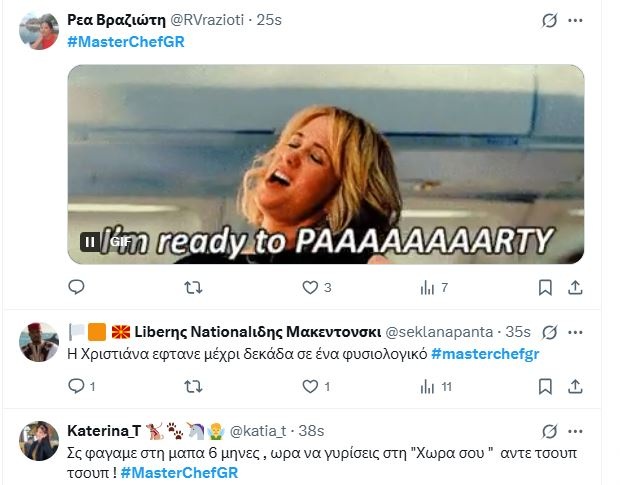This screenshot has width=620, height=485.
Task: Open more options on @seklanapanta tweet
Action: tap(575, 332)
